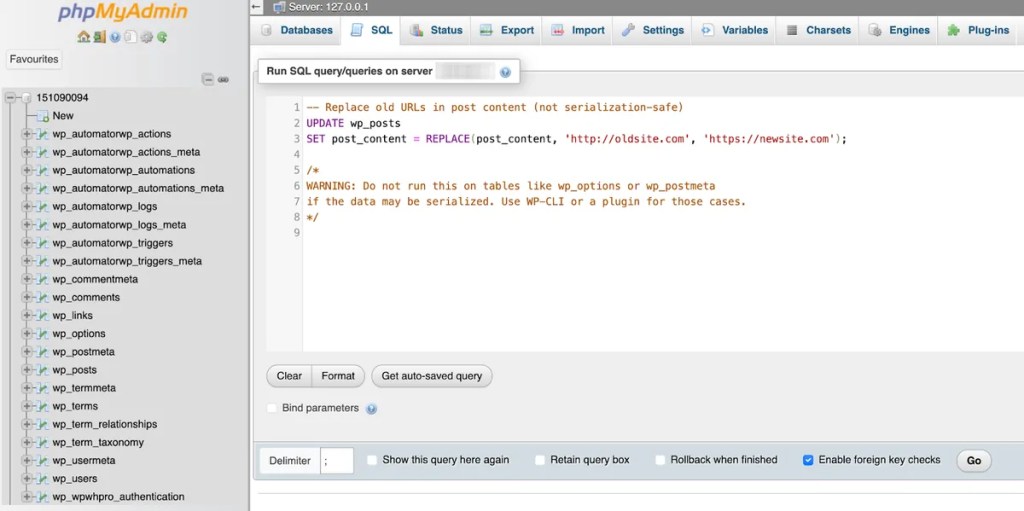The height and width of the screenshot is (511, 1024).
Task: Open navigation panel settings gear icon
Action: pyautogui.click(x=146, y=37)
